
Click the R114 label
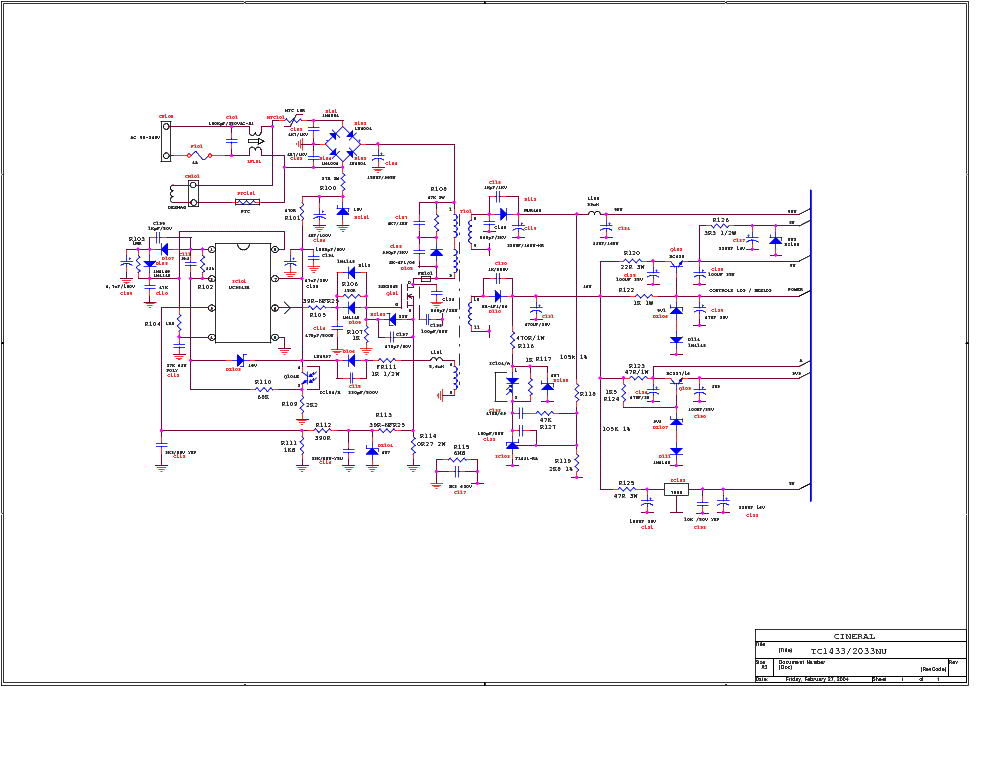coord(428,436)
